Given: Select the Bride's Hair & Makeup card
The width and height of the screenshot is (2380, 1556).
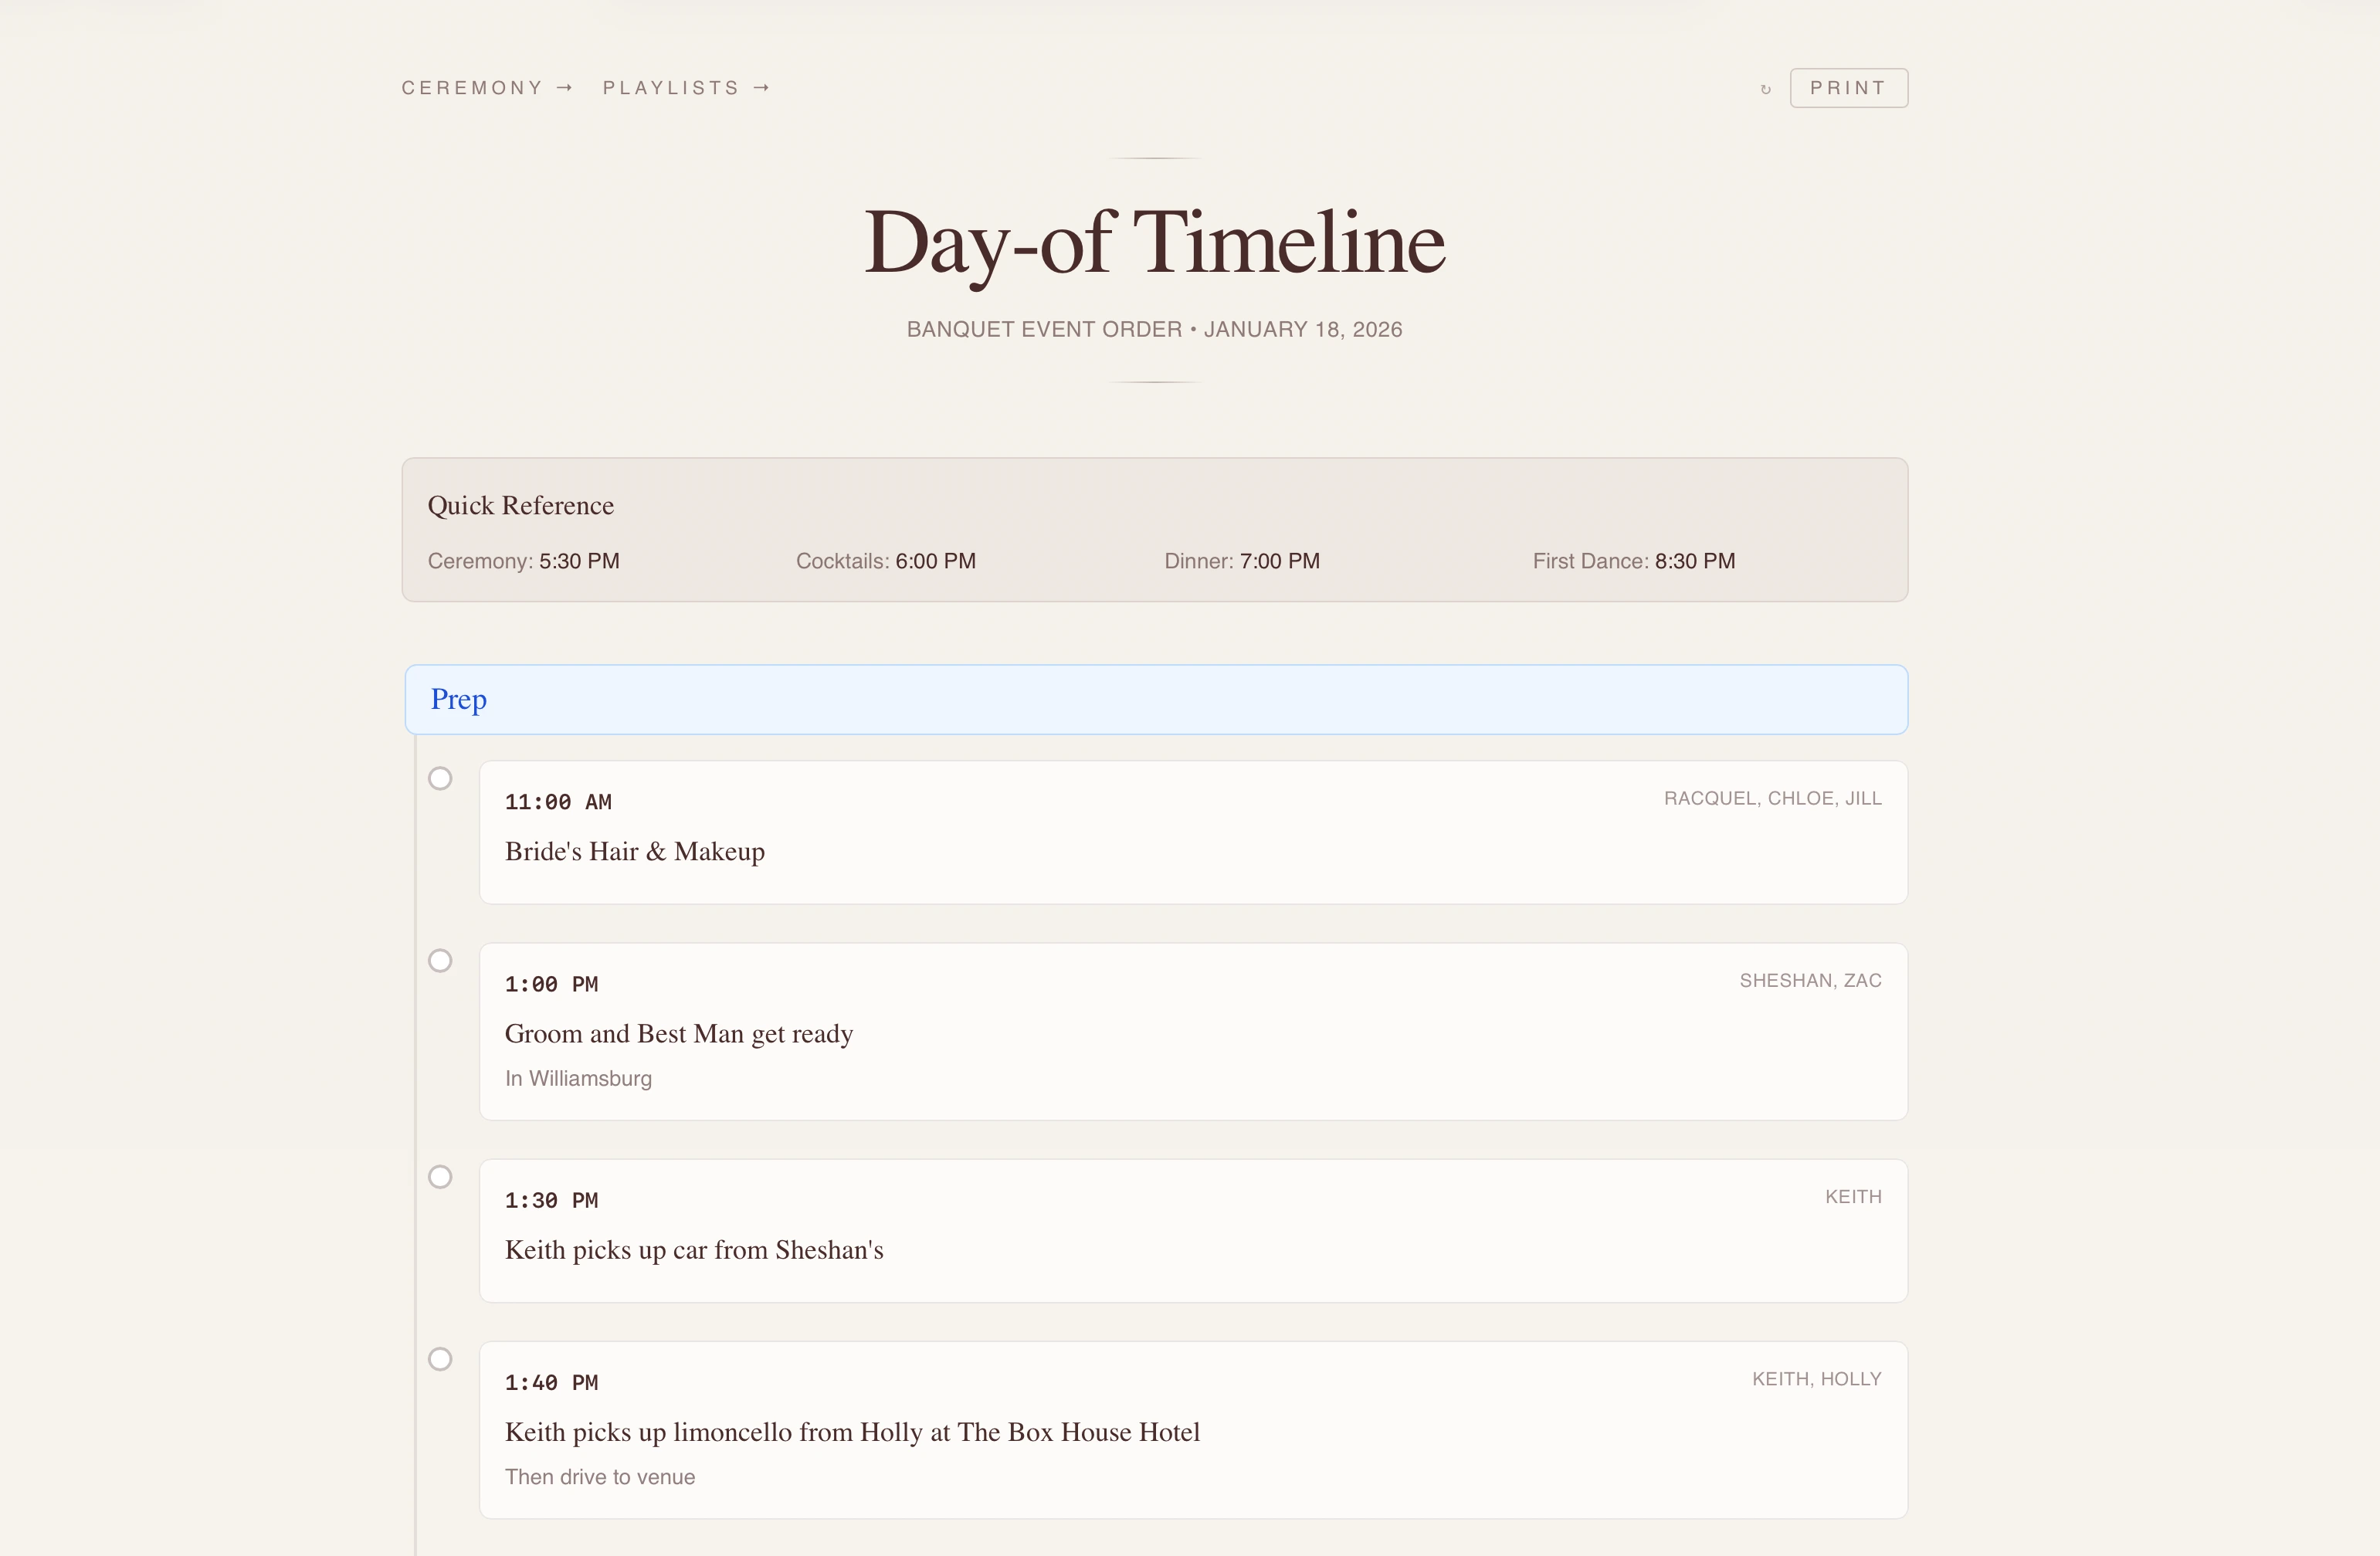Looking at the screenshot, I should tap(1193, 832).
